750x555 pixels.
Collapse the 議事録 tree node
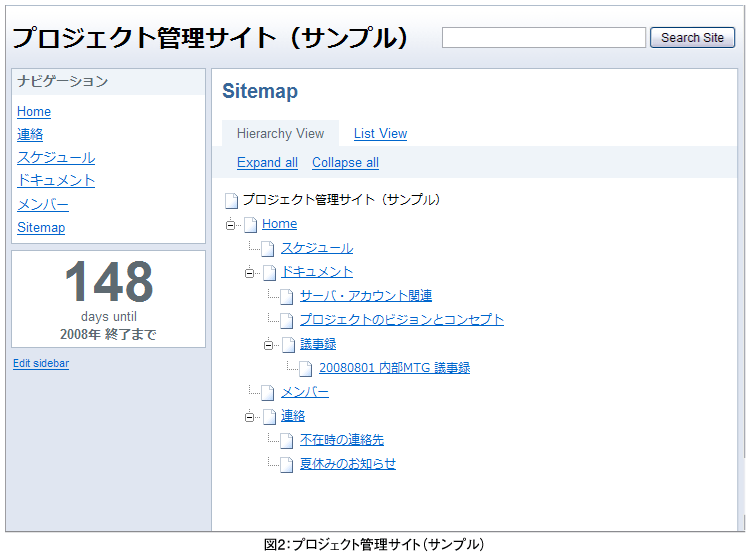[x=268, y=345]
